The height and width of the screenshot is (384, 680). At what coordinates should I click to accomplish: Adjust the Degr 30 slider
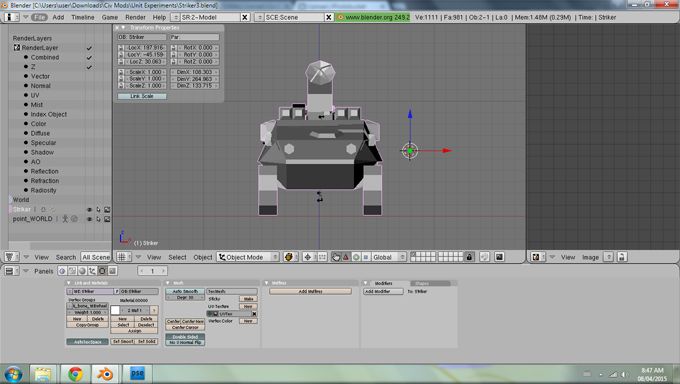(x=185, y=298)
